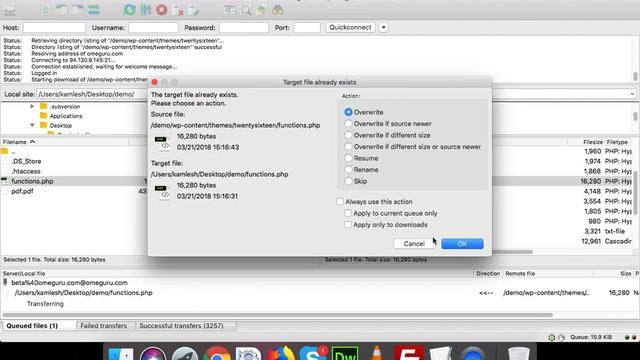The height and width of the screenshot is (360, 640).
Task: Switch to the Successful transfers tab
Action: click(181, 326)
